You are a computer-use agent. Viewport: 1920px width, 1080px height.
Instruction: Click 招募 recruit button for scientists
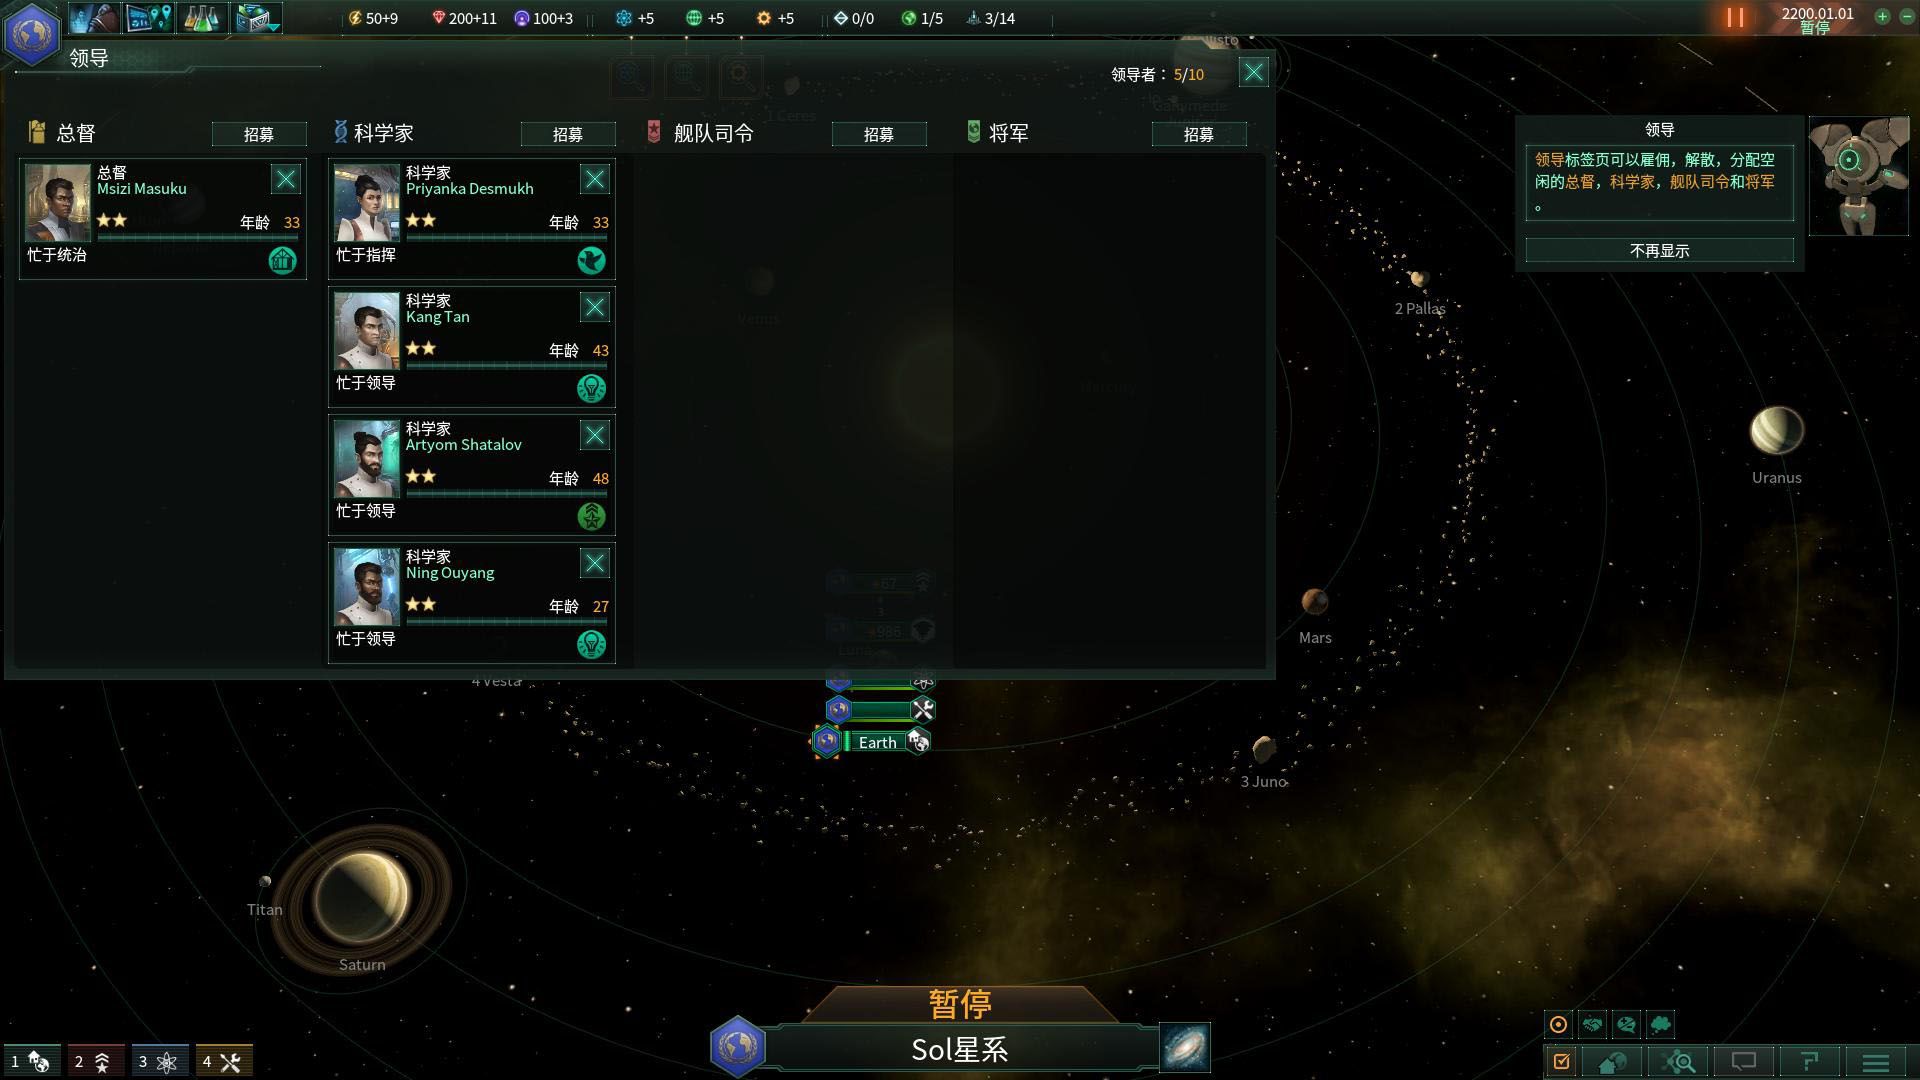point(568,133)
